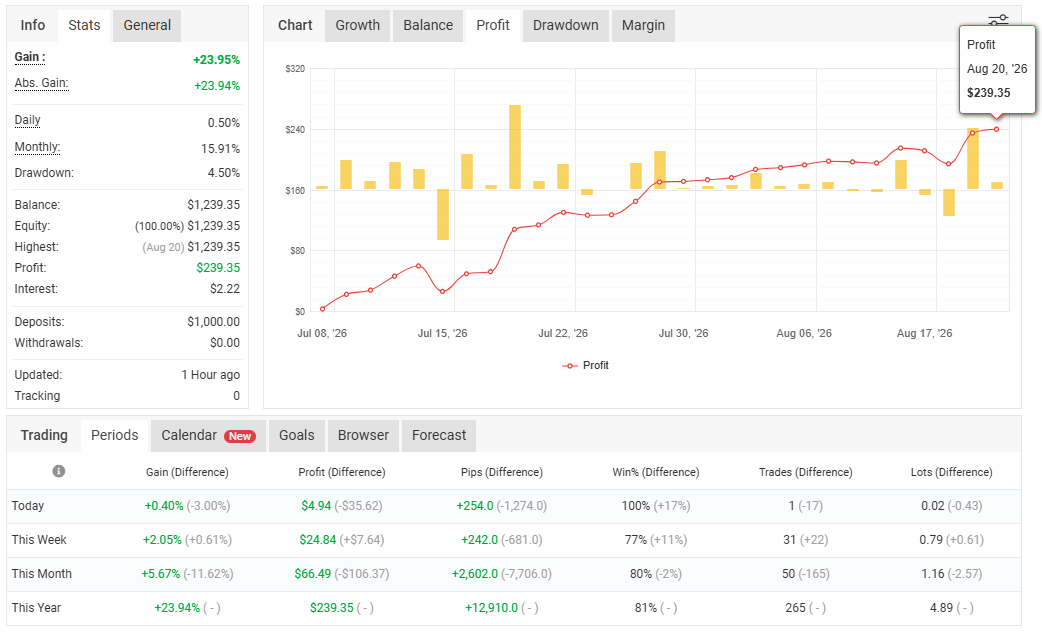Click the $239.35 value in chart tooltip

click(x=988, y=93)
